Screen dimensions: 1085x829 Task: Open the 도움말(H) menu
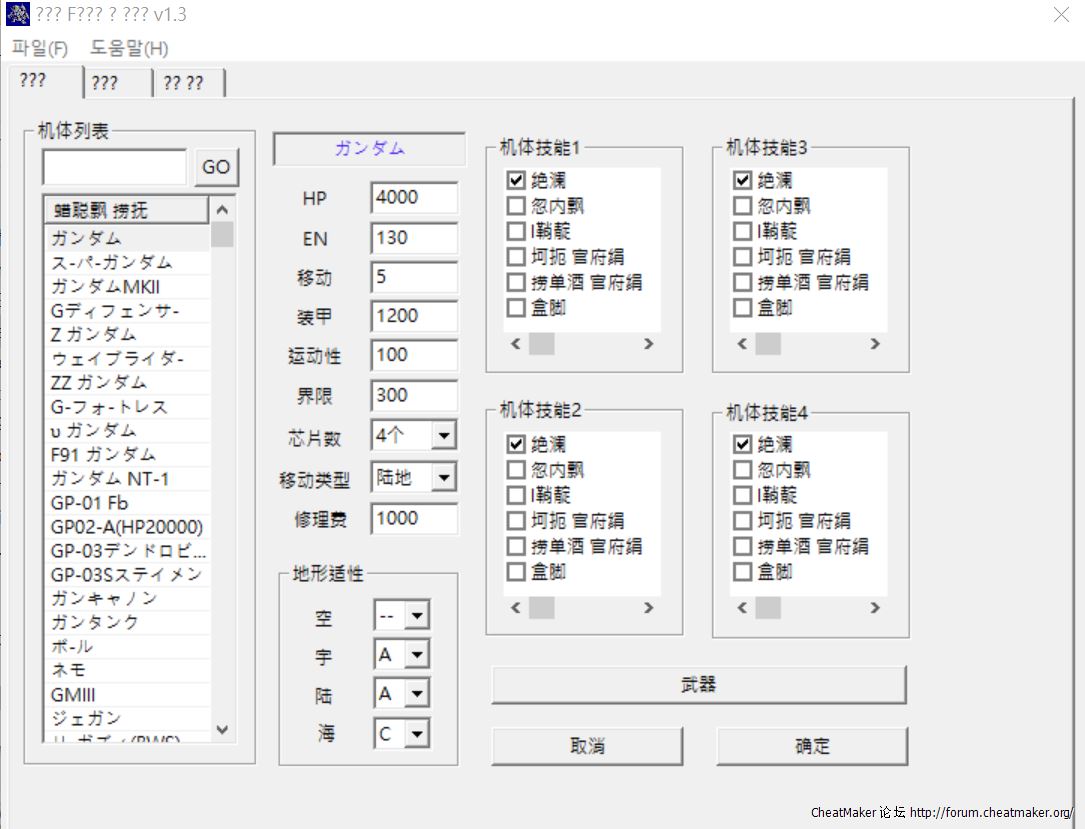pyautogui.click(x=129, y=48)
